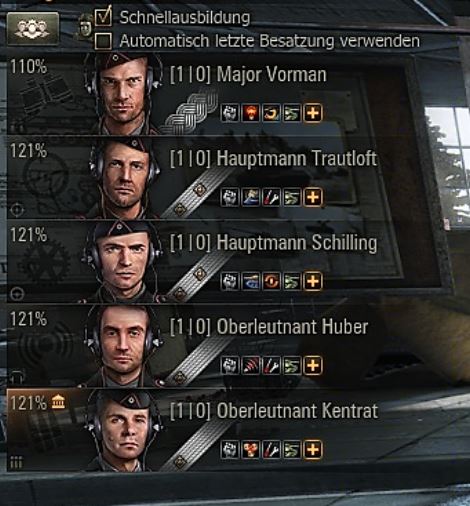Viewport: 470px width, 506px height.
Task: Add new skill plus icon for Major Vorman
Action: tap(312, 113)
